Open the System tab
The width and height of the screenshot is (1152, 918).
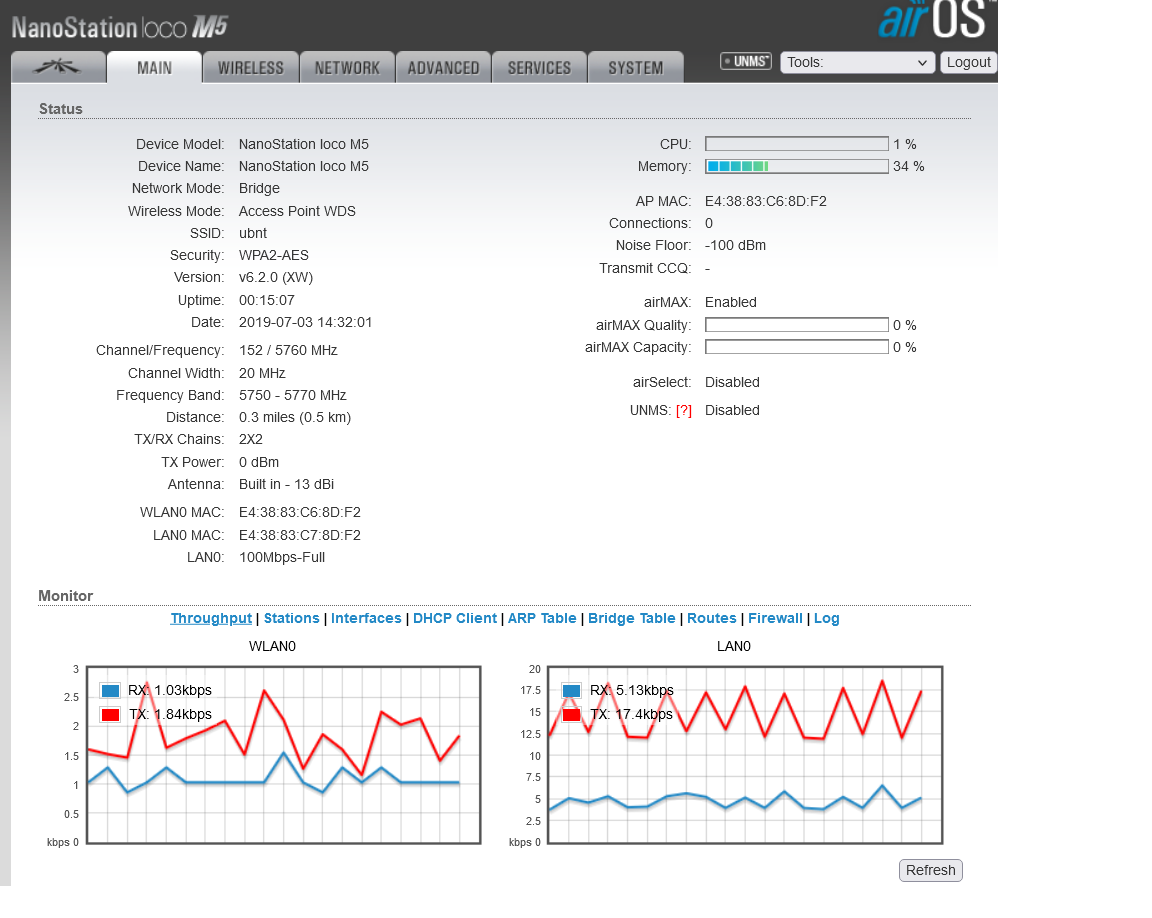point(635,68)
